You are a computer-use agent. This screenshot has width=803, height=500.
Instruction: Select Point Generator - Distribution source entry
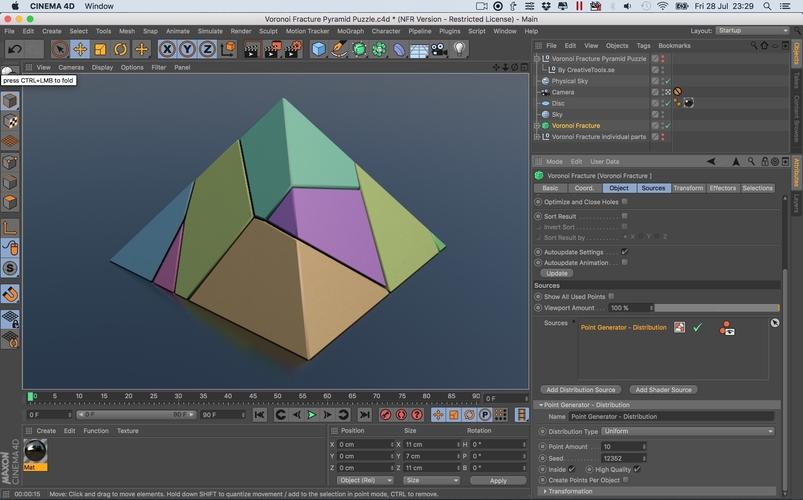(x=623, y=327)
